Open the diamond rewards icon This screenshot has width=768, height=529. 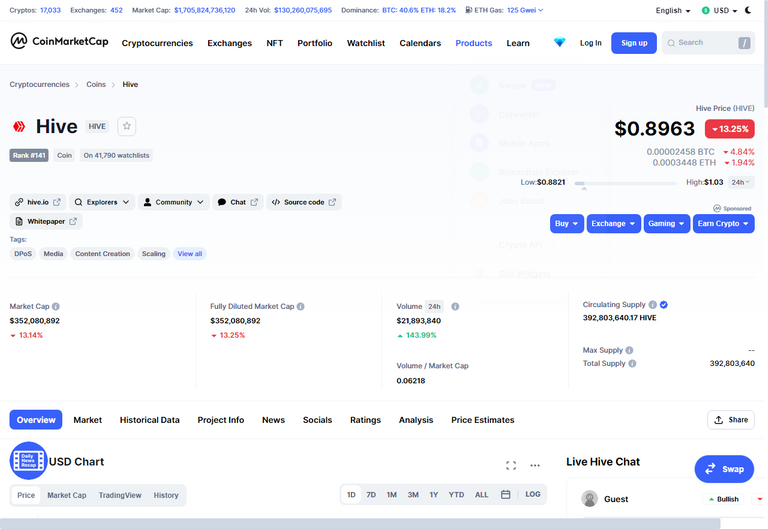(559, 43)
